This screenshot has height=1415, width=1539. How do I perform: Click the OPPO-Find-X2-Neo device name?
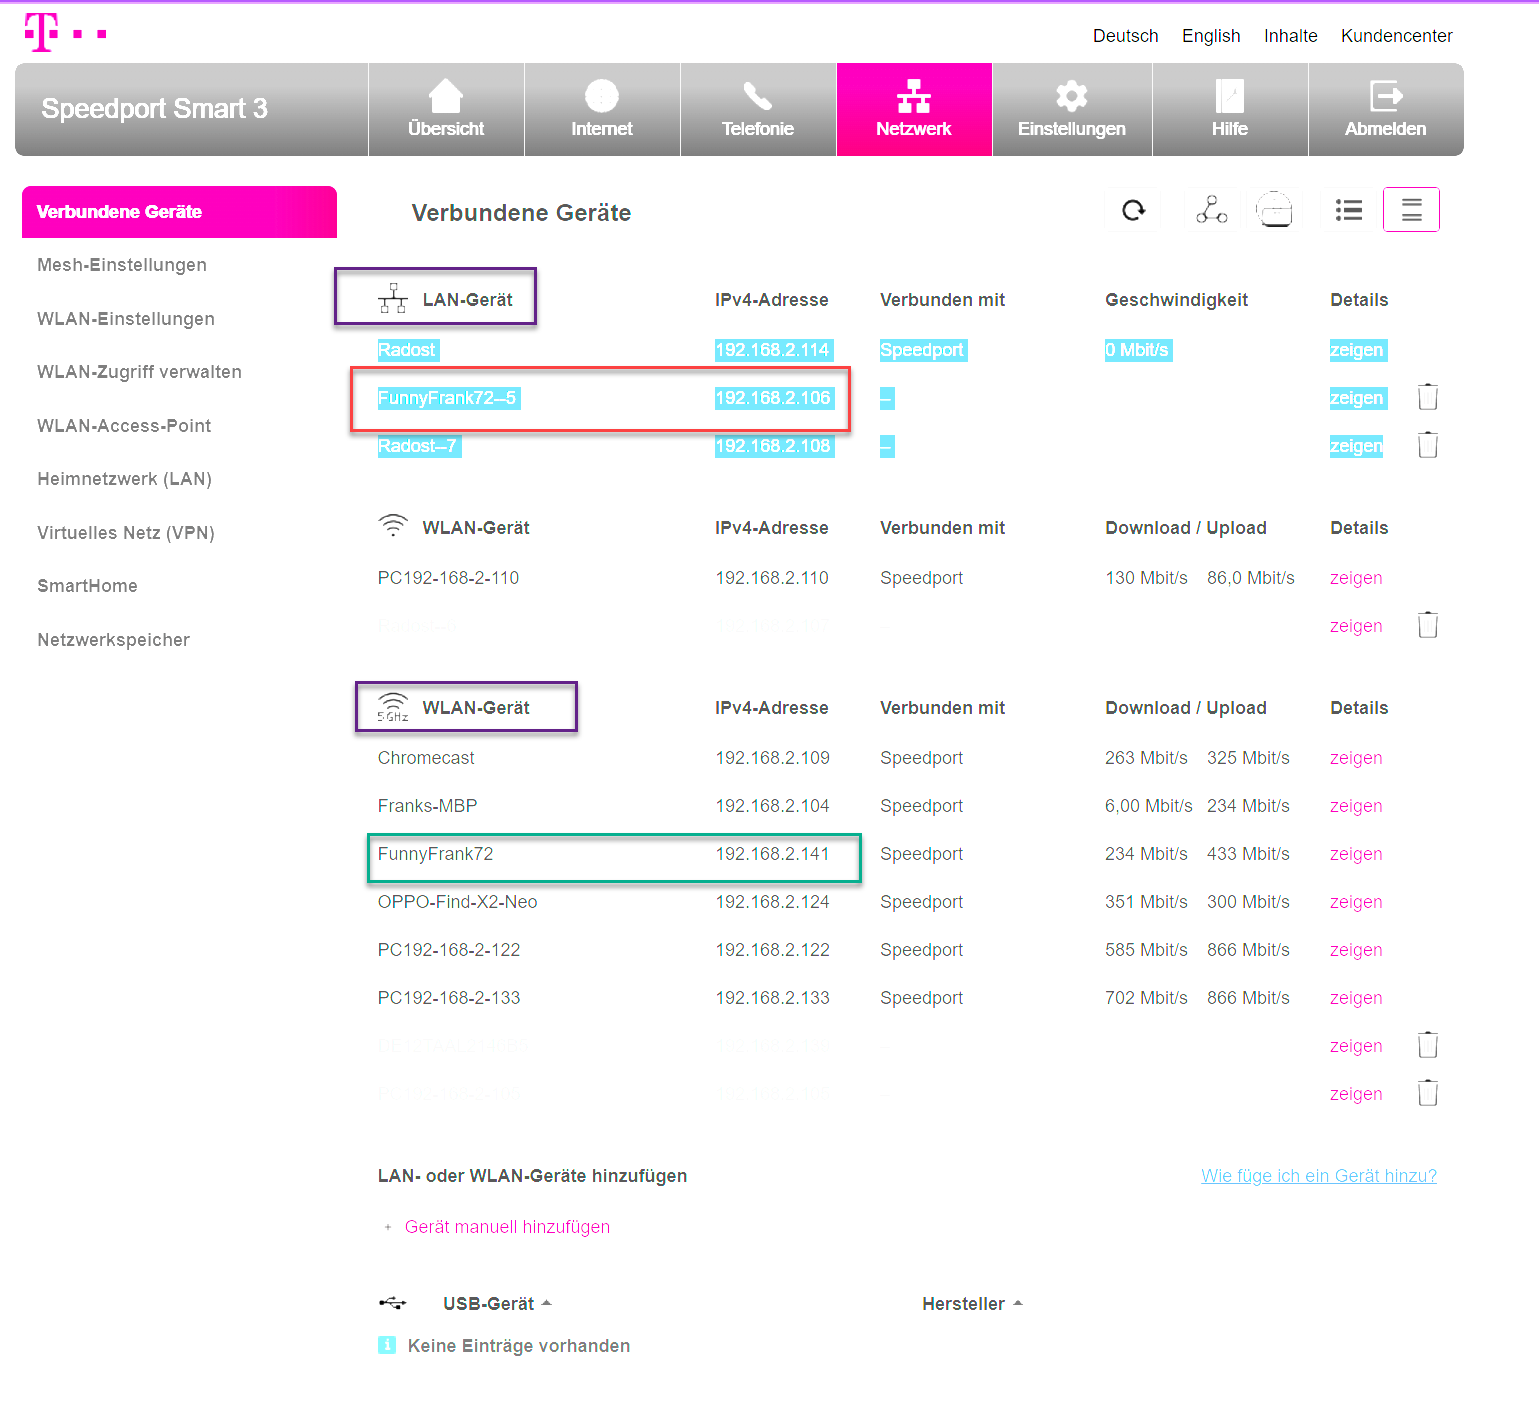point(457,902)
